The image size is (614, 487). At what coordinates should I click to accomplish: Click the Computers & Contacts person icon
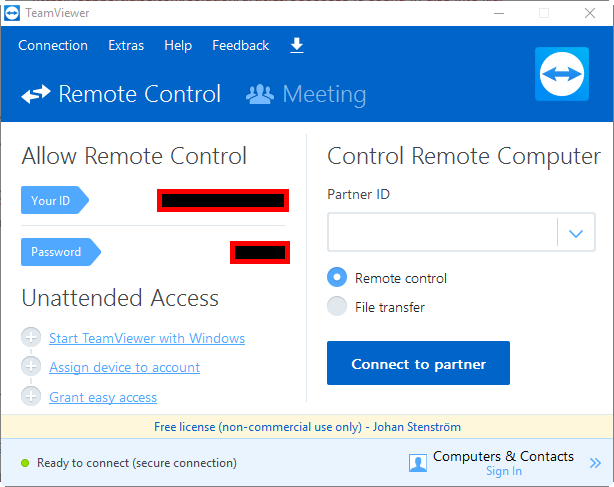click(418, 463)
